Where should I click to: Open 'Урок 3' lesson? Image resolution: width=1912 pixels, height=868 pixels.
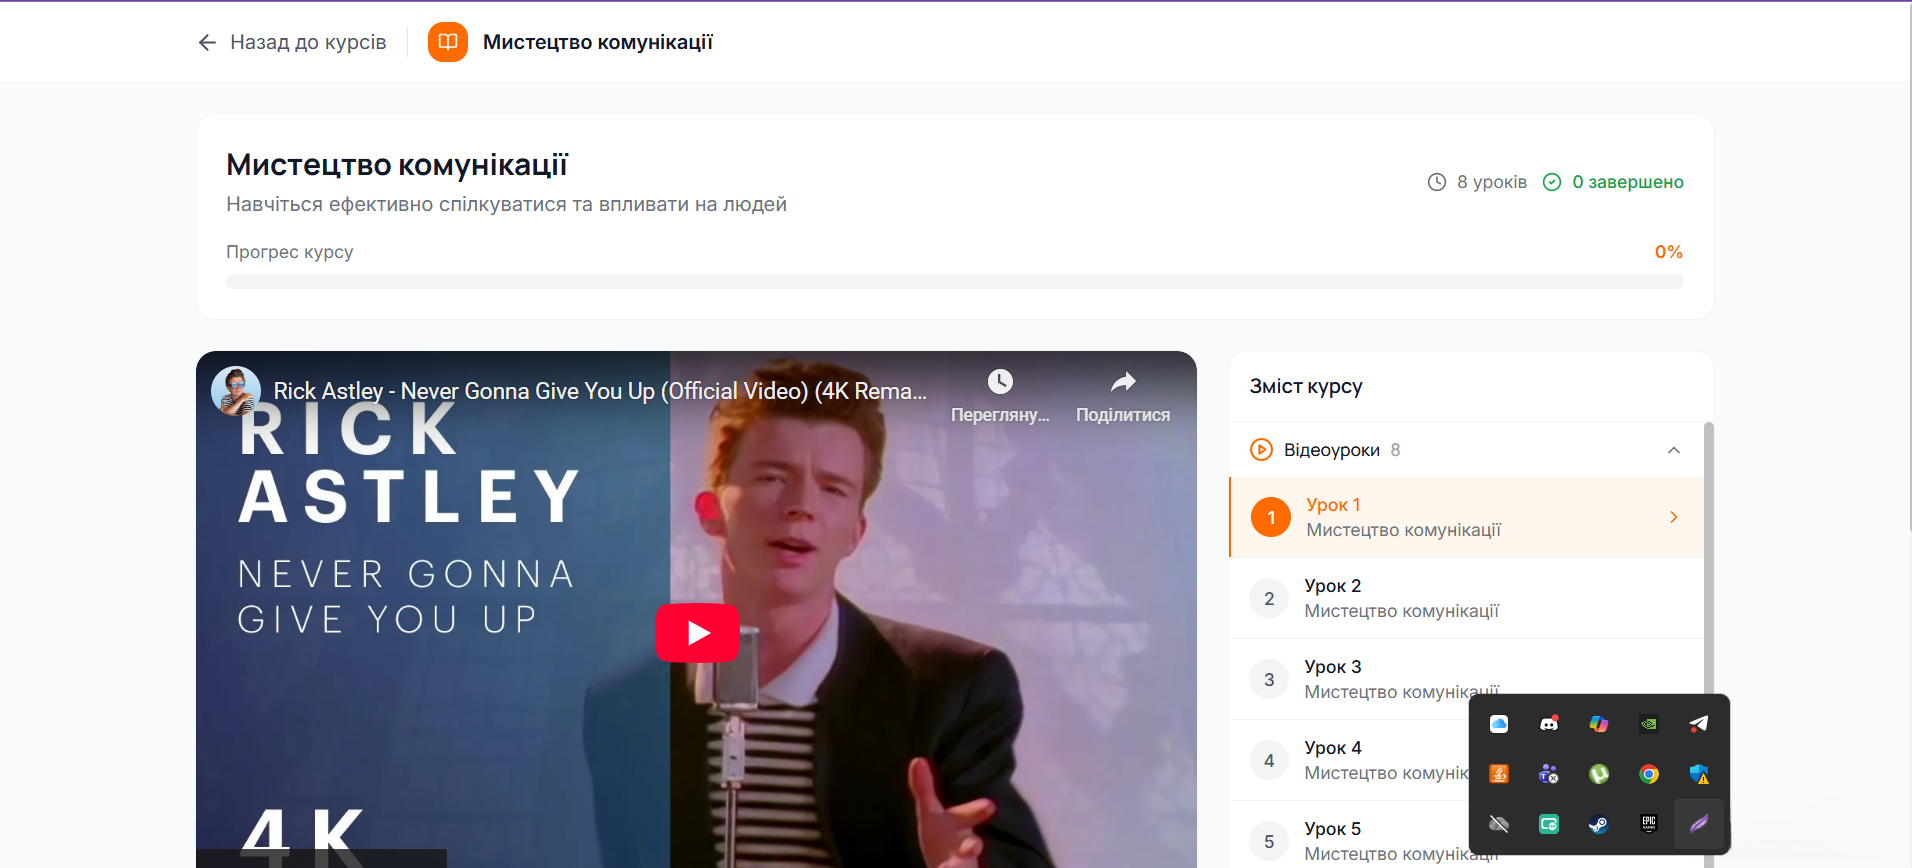(x=1466, y=680)
